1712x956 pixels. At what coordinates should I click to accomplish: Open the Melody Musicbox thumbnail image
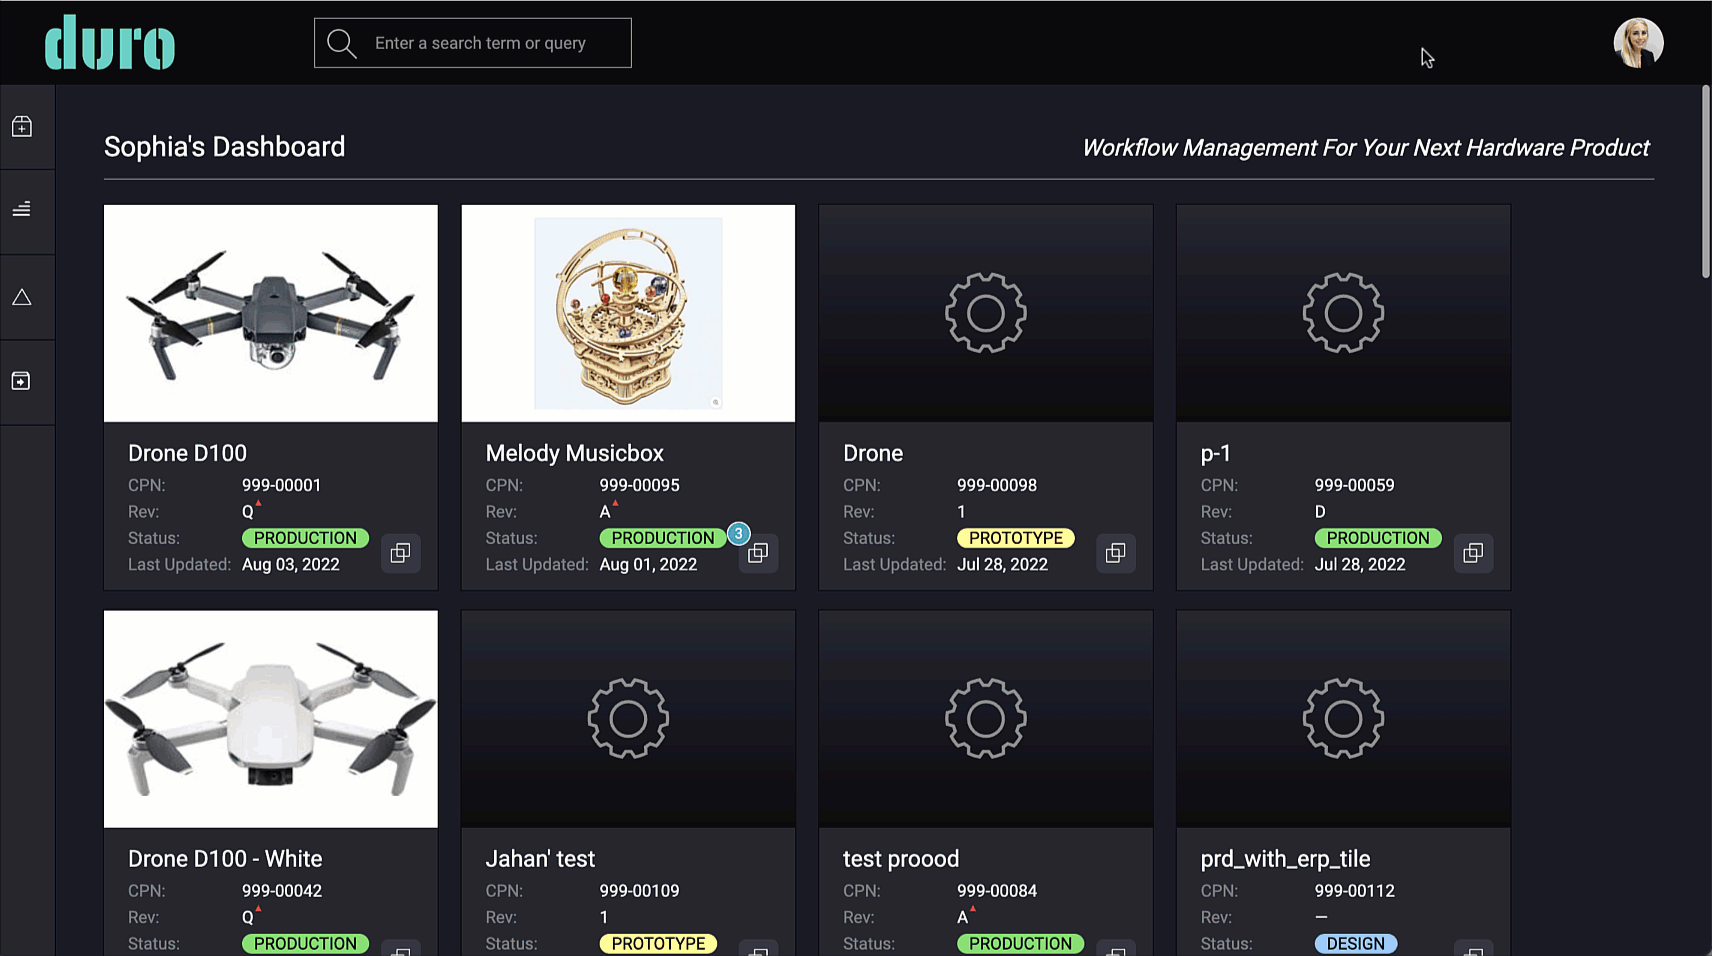(x=627, y=313)
